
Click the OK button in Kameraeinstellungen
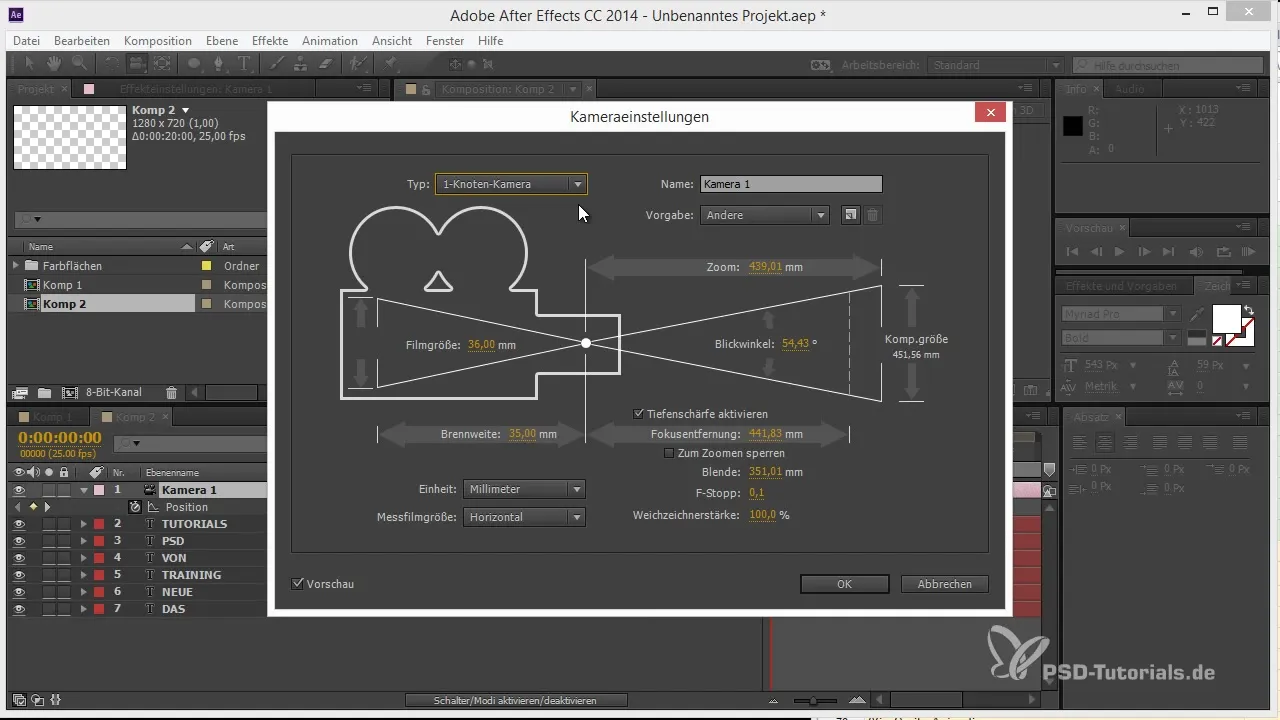pos(845,584)
